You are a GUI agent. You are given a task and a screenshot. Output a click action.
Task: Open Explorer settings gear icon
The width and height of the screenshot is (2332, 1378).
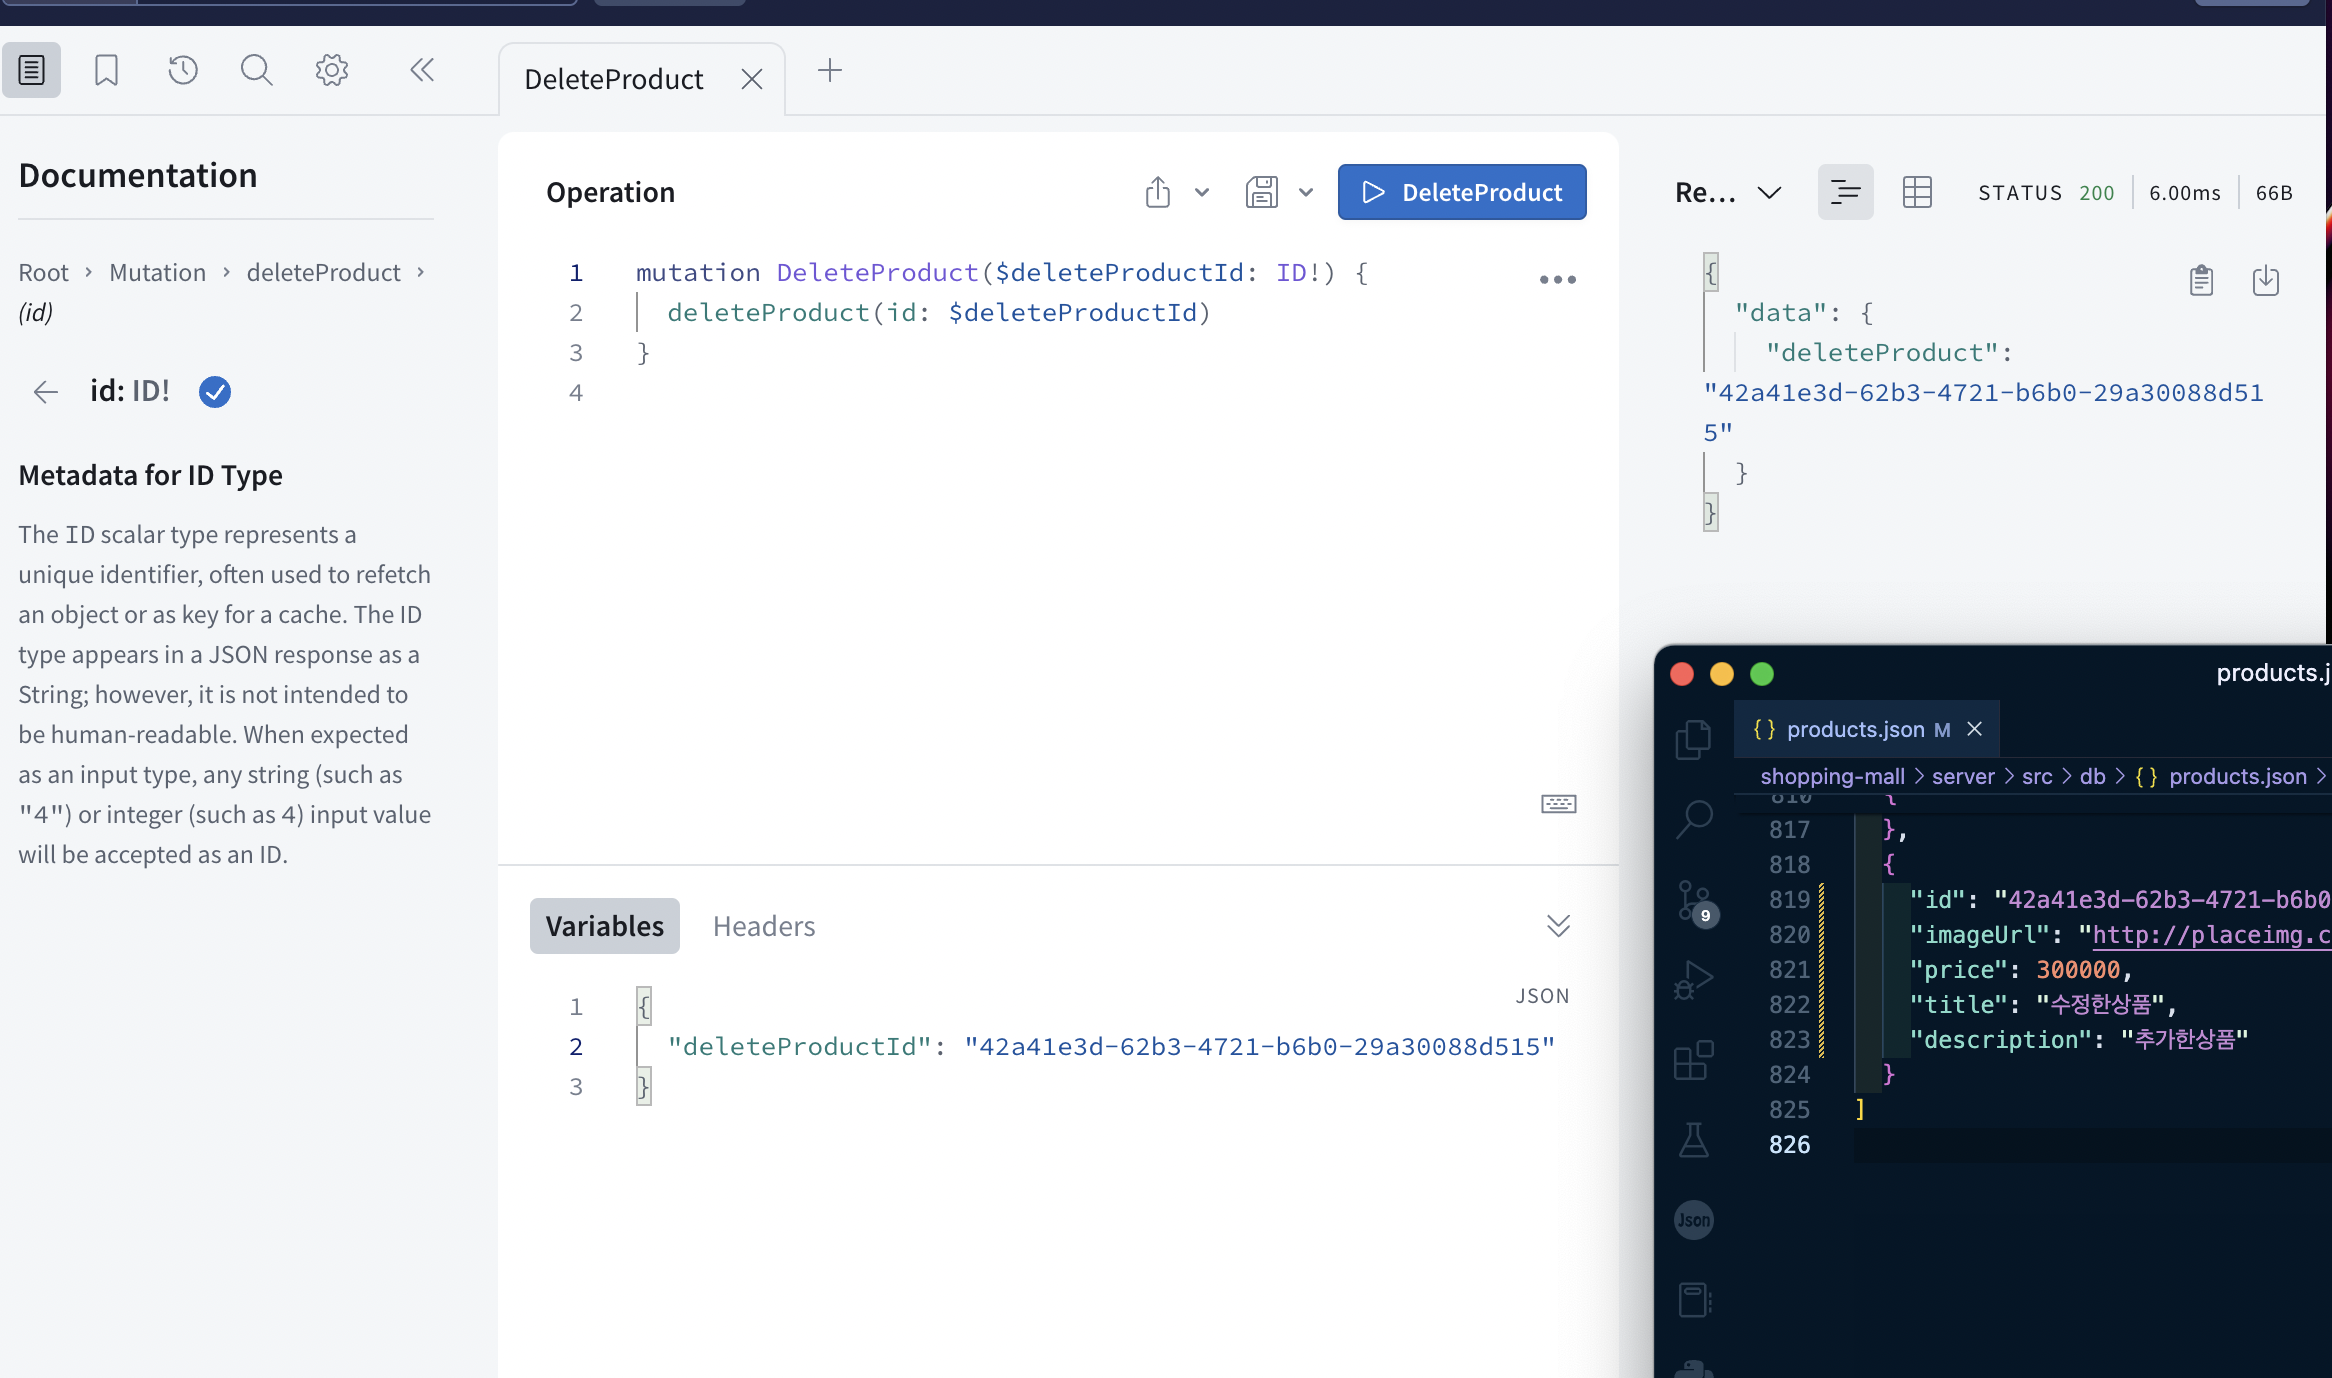click(x=331, y=70)
